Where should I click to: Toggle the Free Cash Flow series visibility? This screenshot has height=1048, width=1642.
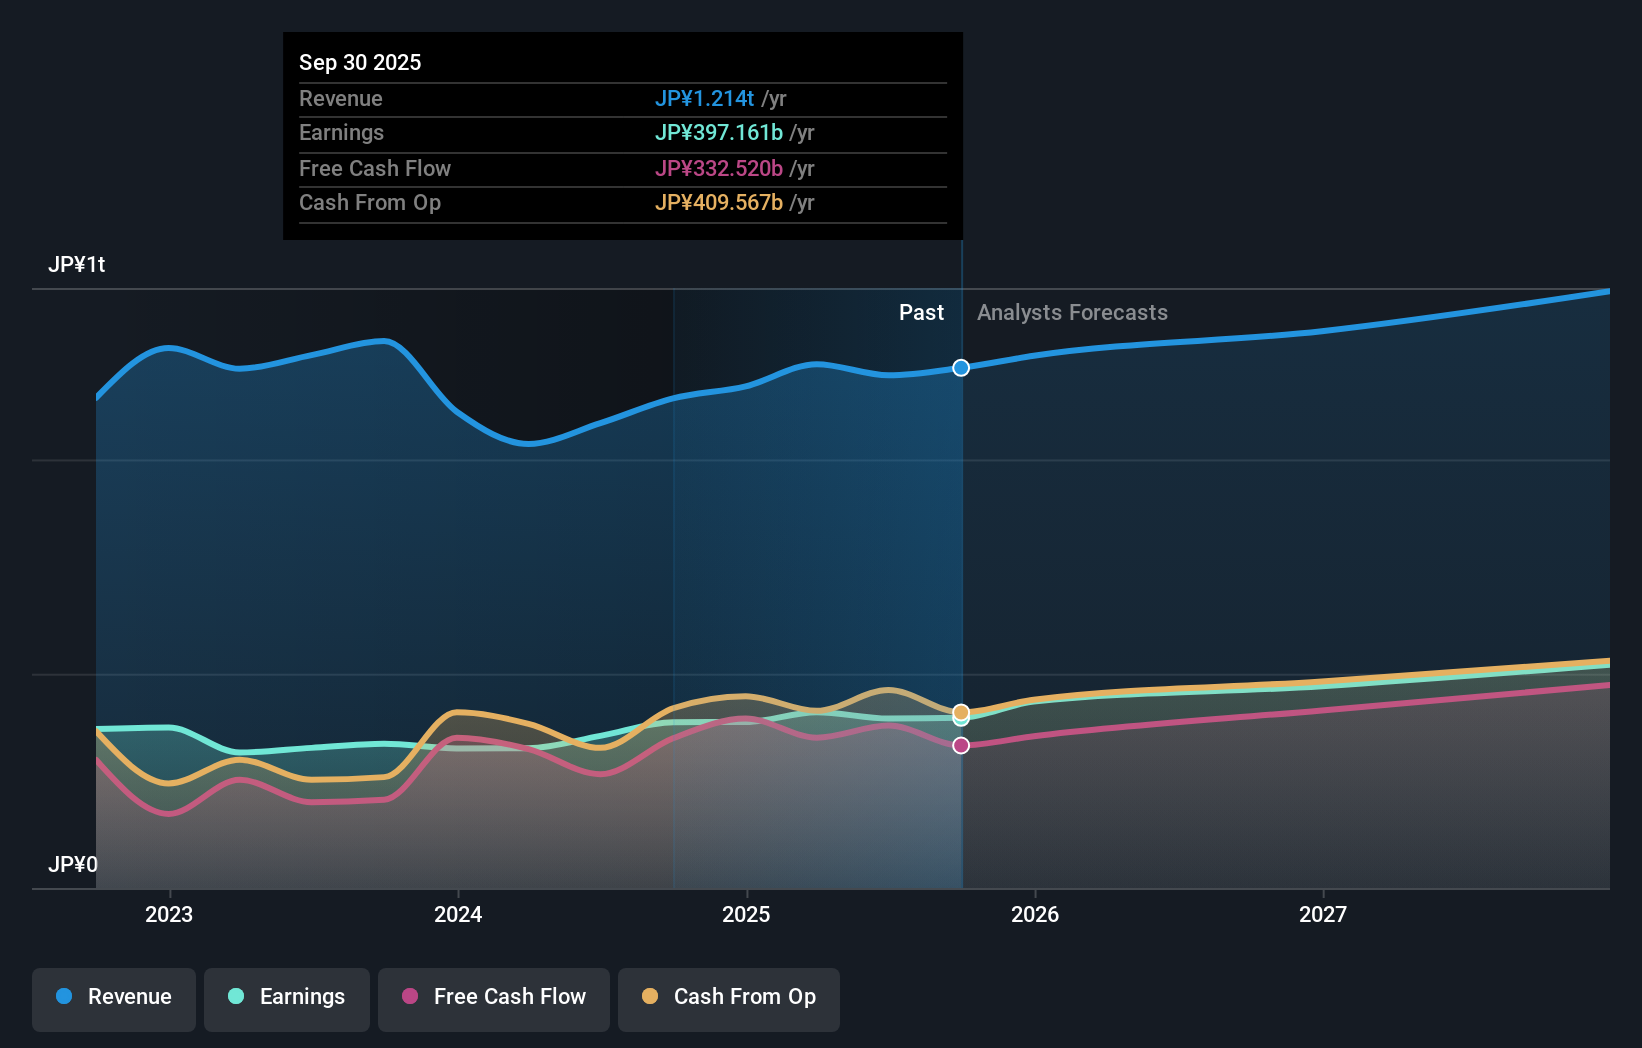click(493, 999)
